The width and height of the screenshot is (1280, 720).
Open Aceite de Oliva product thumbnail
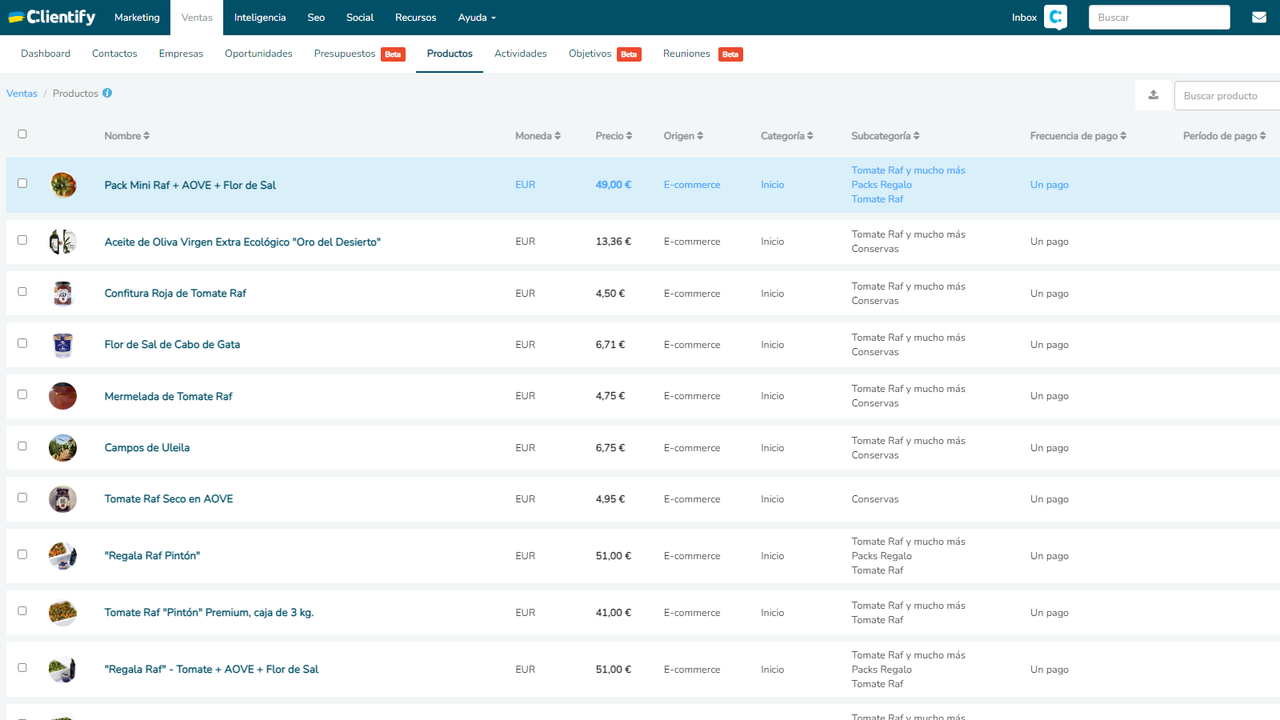63,242
